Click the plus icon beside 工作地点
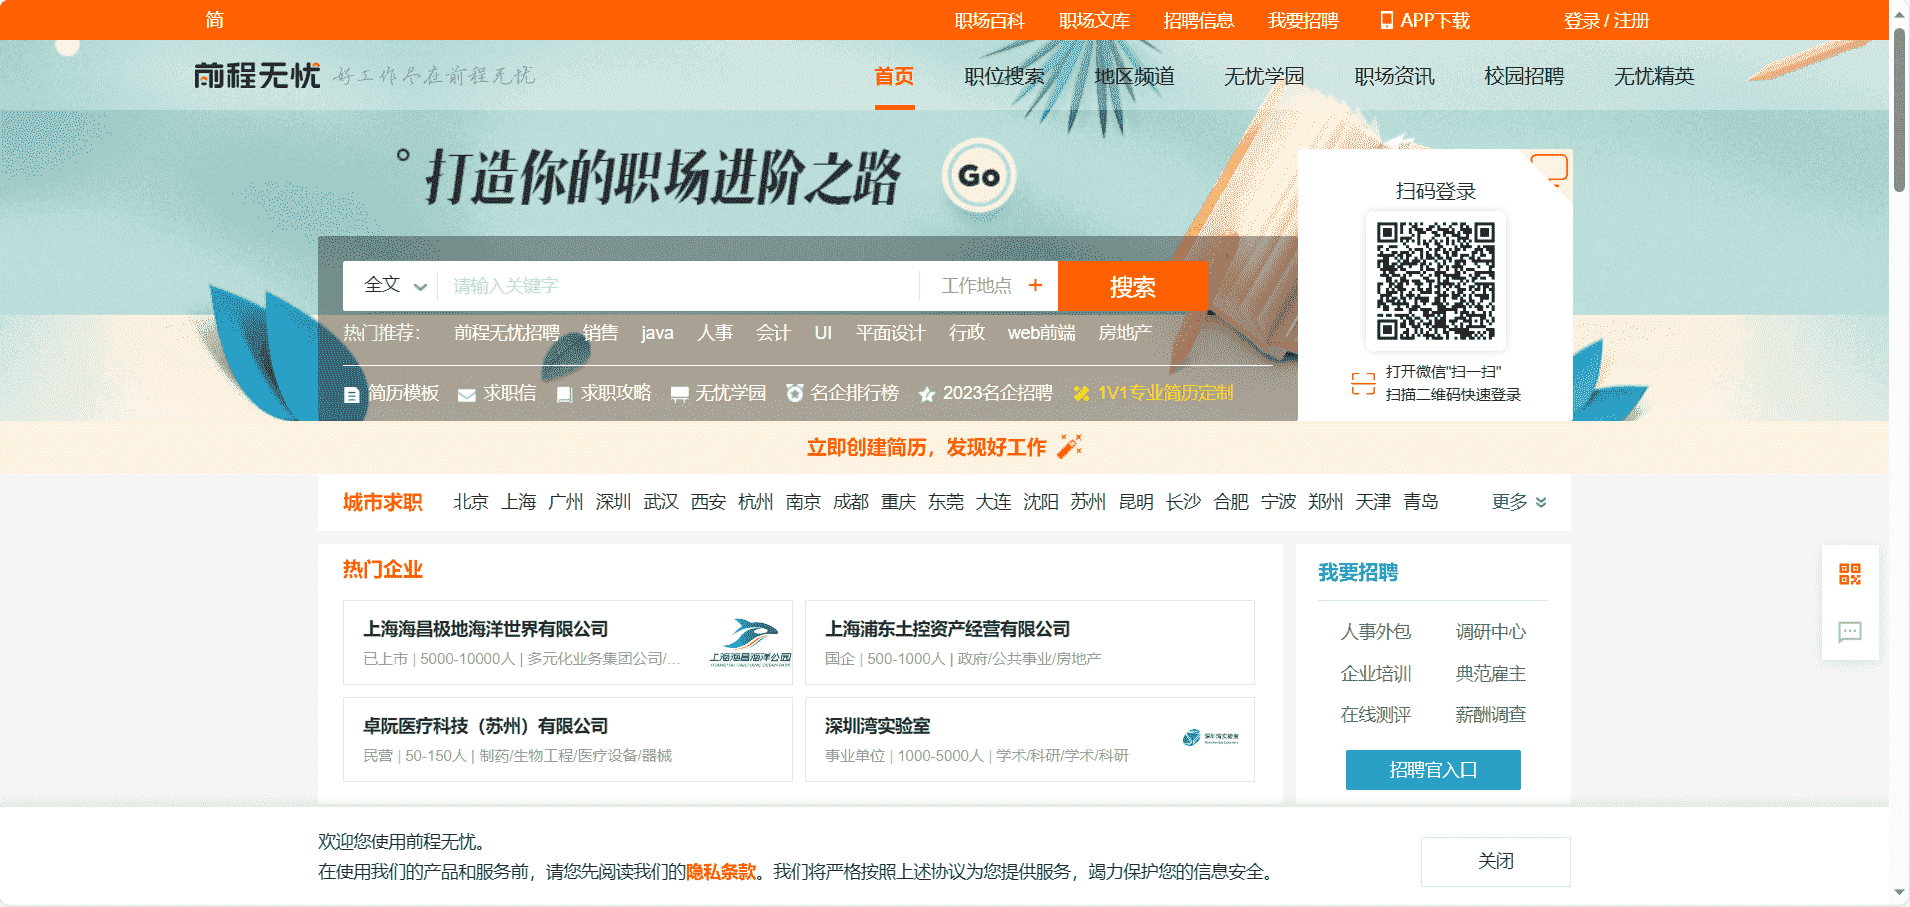Viewport: 1910px width, 907px height. point(1035,286)
